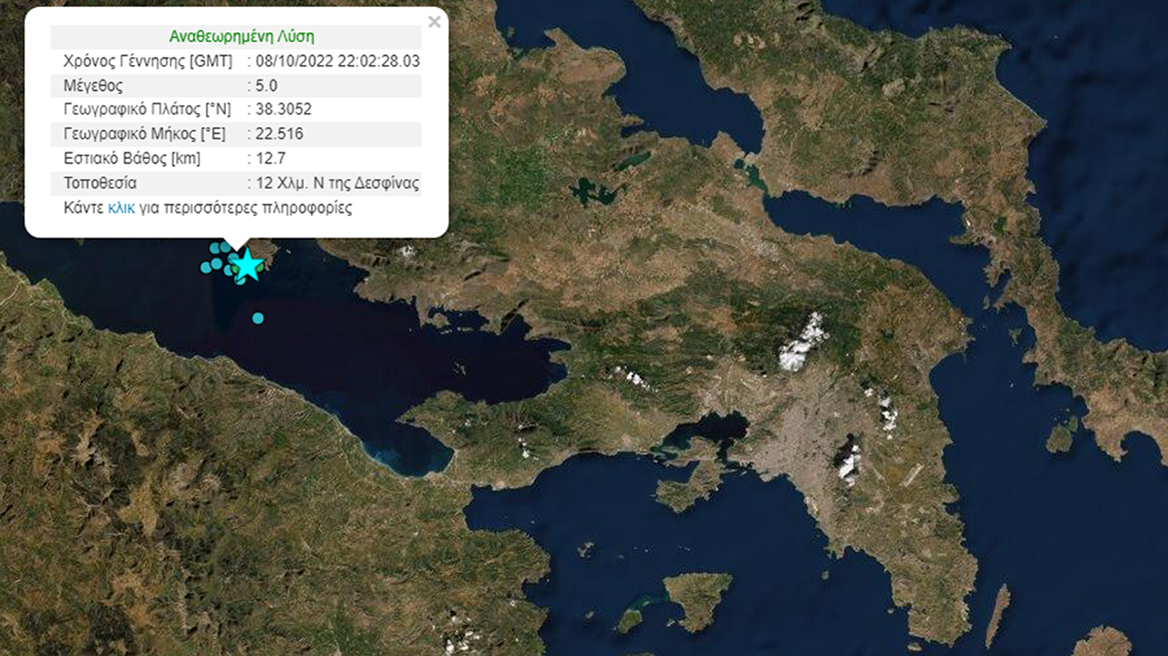Select the 'Εστιακό Βάθος [km]' label
The width and height of the screenshot is (1168, 656).
(132, 159)
